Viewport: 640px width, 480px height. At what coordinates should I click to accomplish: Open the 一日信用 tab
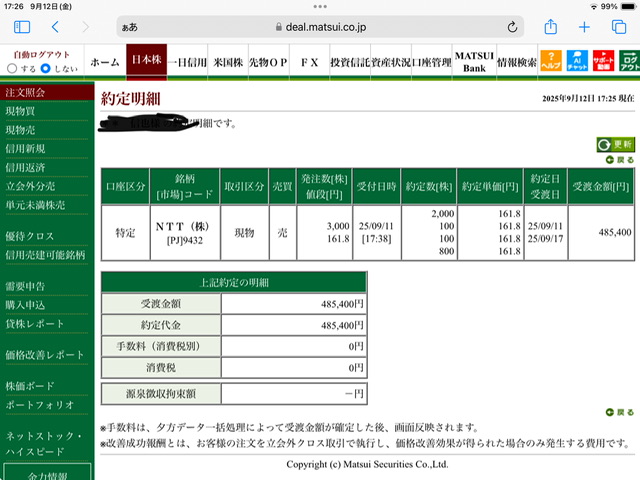click(x=187, y=62)
